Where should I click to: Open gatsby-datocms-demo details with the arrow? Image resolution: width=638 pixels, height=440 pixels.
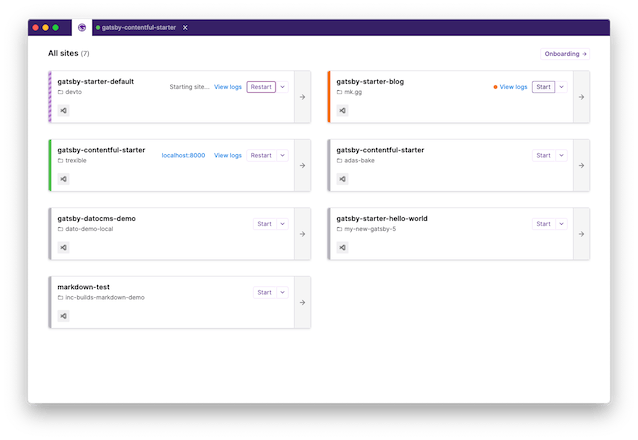click(302, 234)
